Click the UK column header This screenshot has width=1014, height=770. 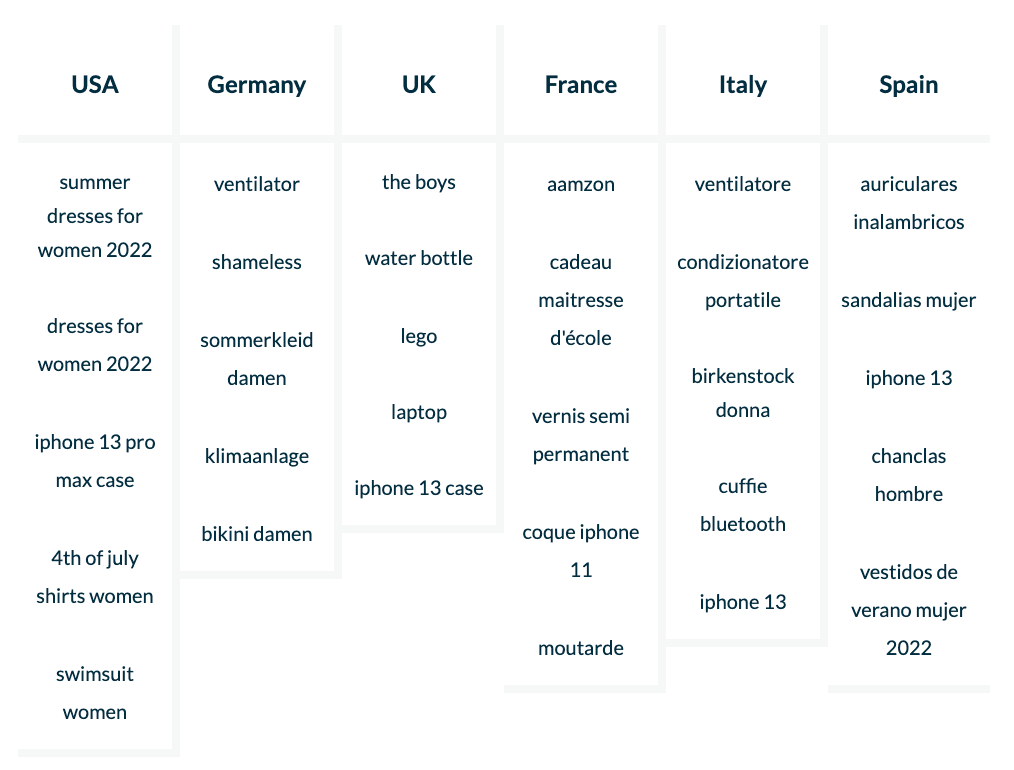tap(419, 85)
